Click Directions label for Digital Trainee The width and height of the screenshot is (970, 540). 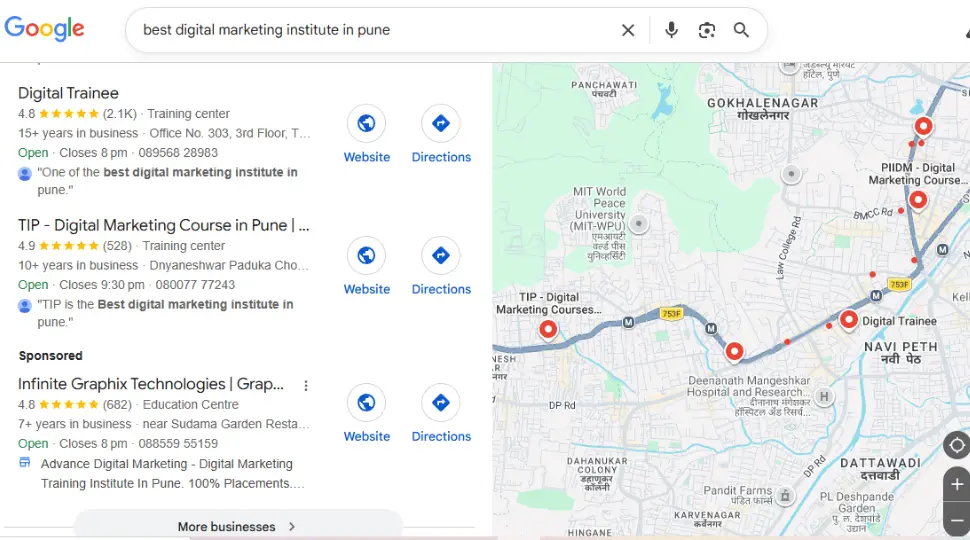coord(441,157)
